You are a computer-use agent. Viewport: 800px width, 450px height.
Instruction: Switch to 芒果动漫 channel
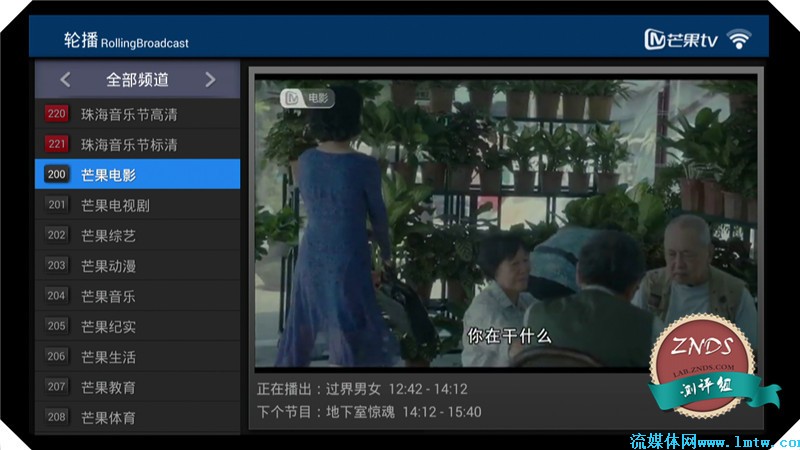pyautogui.click(x=108, y=266)
